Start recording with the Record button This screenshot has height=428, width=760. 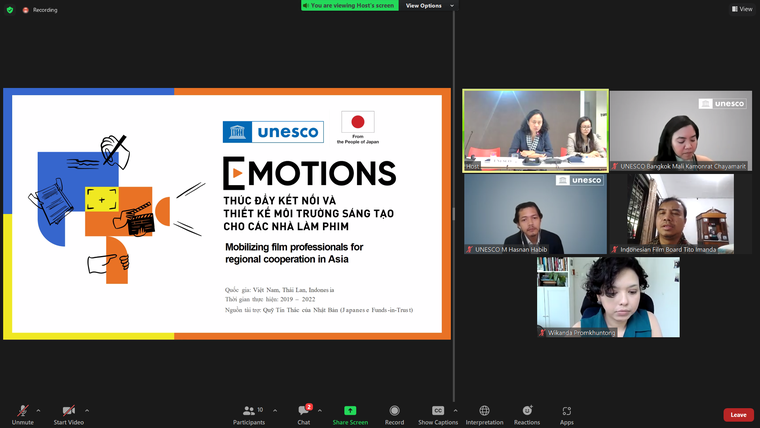pyautogui.click(x=394, y=413)
